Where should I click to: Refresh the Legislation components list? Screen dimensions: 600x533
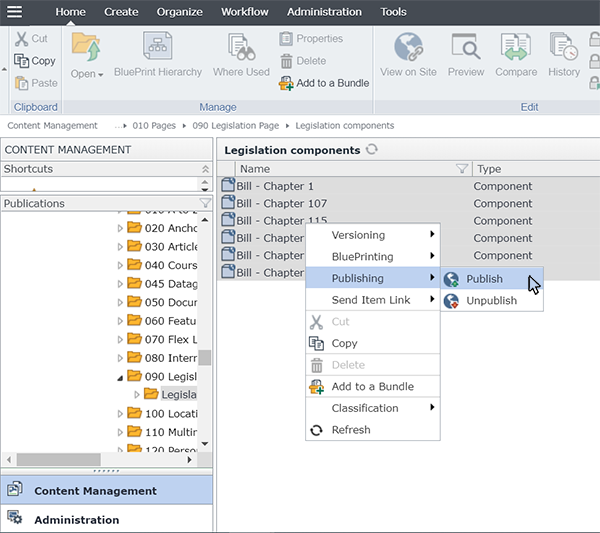372,150
